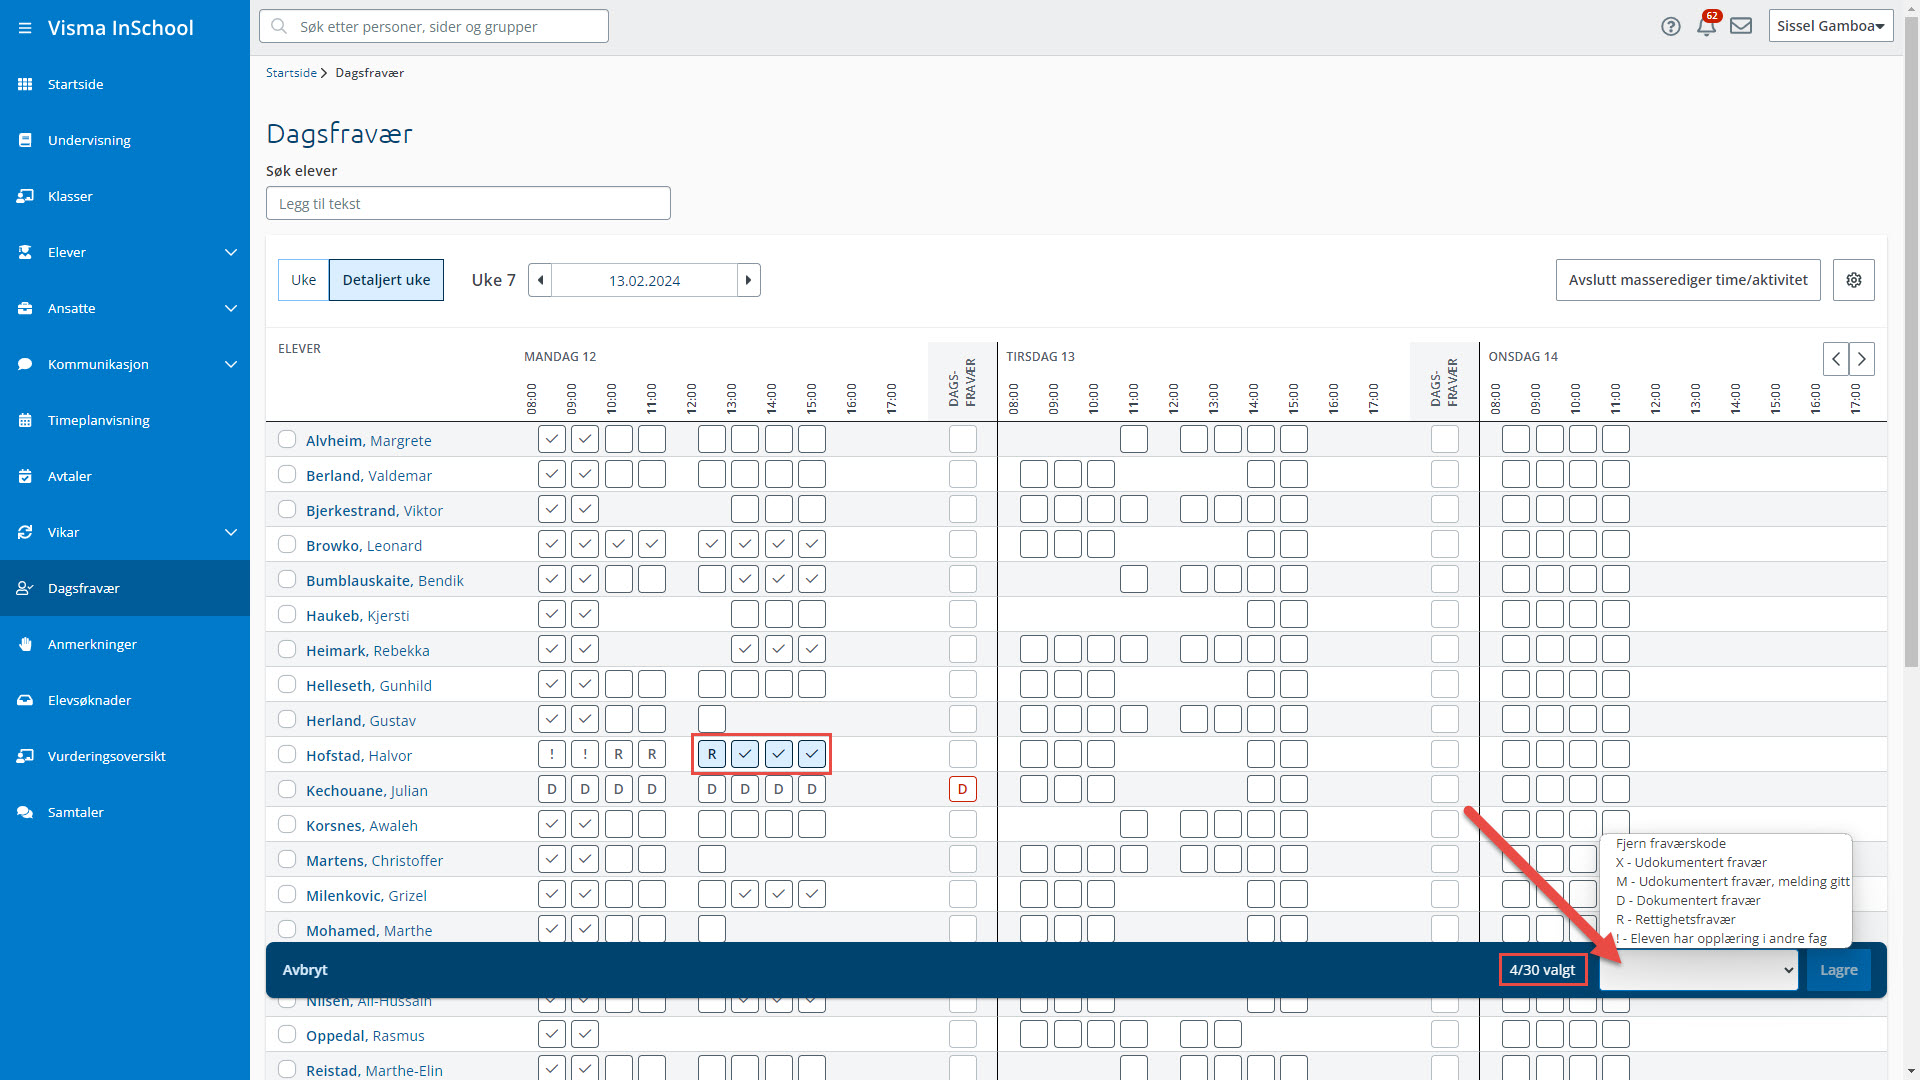Expand the Kommunikasjon sidebar section
The height and width of the screenshot is (1080, 1920).
(x=231, y=364)
